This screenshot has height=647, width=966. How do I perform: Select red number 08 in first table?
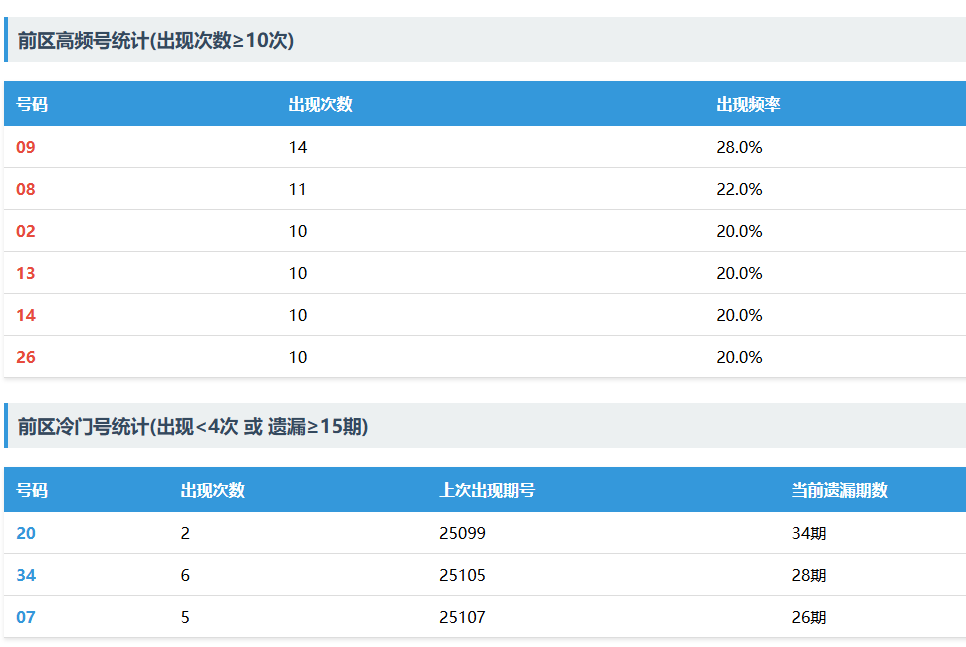pyautogui.click(x=26, y=189)
